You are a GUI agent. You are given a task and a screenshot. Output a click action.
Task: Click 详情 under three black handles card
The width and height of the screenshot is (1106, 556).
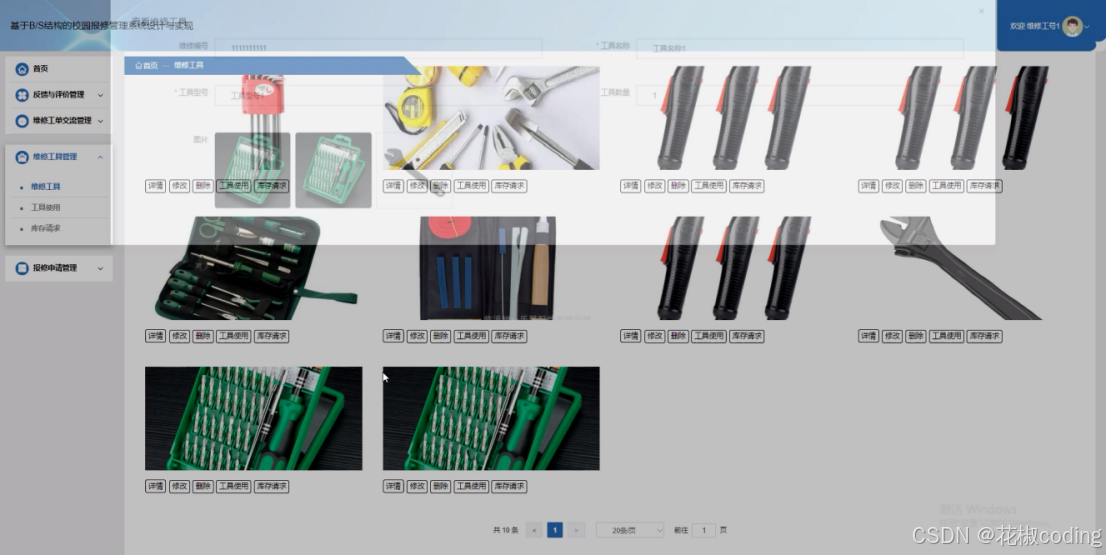tap(631, 337)
